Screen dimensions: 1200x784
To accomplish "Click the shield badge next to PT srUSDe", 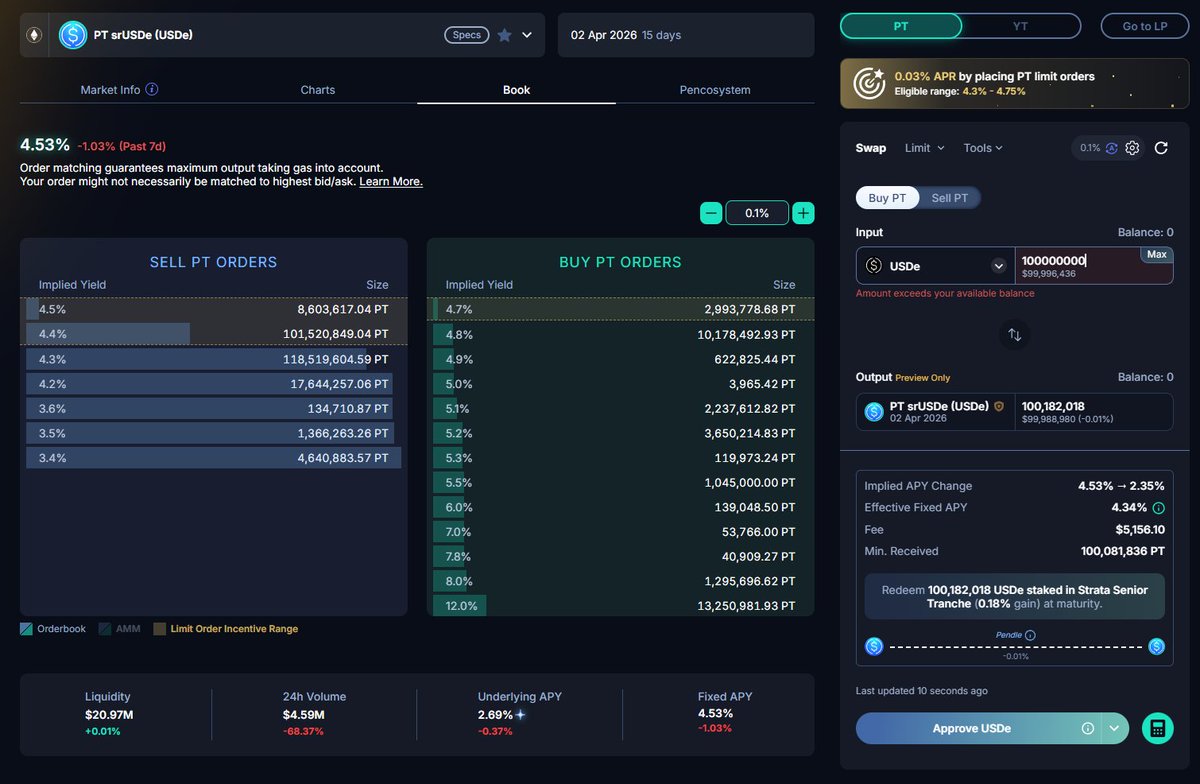I will [998, 406].
